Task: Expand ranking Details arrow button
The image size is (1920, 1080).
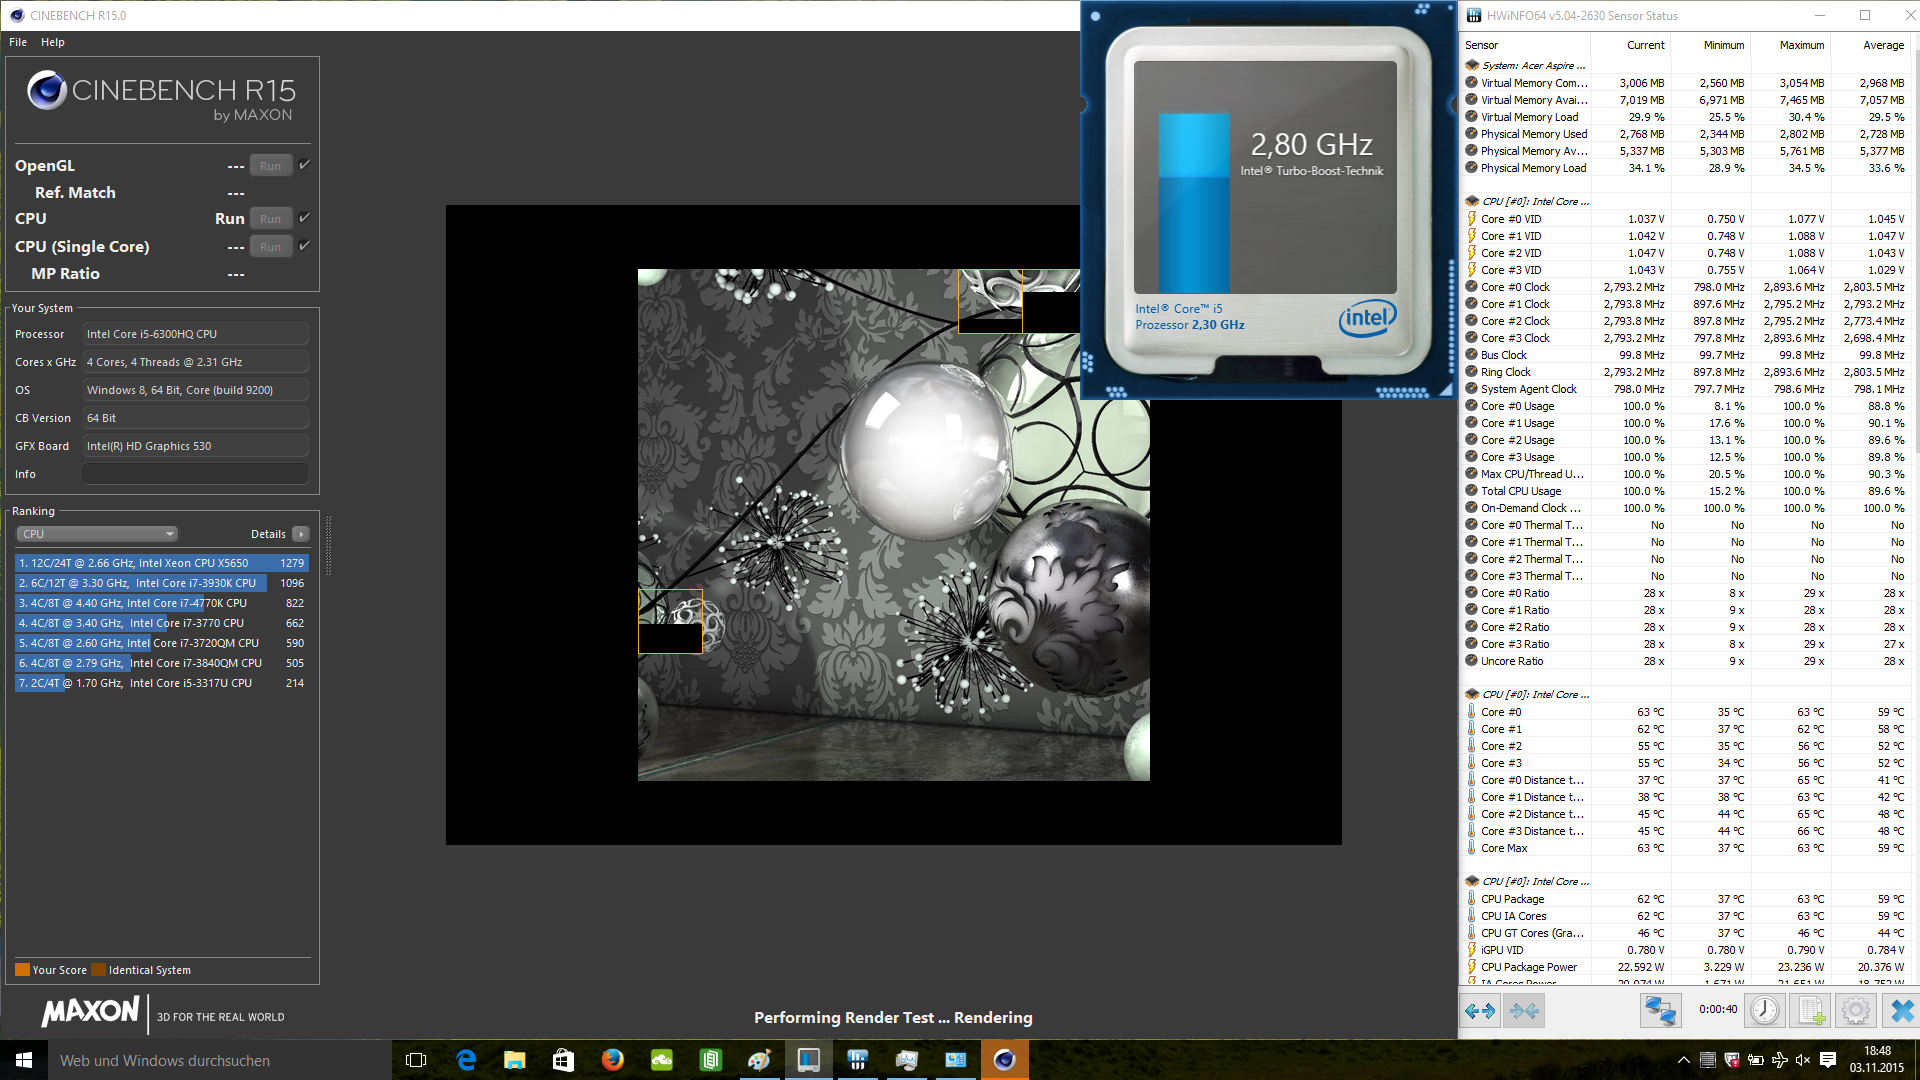Action: tap(301, 534)
